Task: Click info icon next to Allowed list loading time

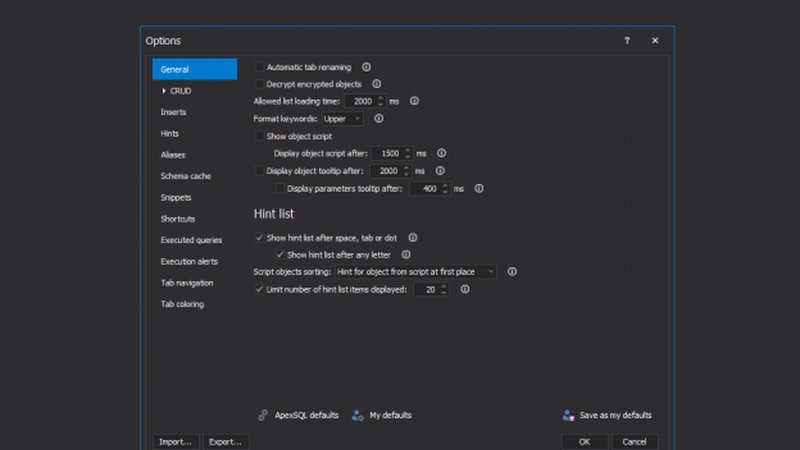Action: point(414,101)
